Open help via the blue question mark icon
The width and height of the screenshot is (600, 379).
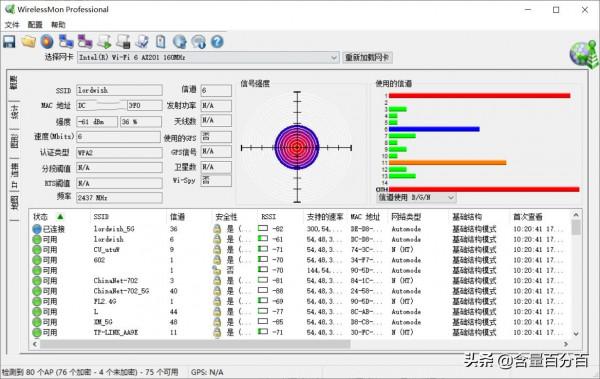coord(217,41)
